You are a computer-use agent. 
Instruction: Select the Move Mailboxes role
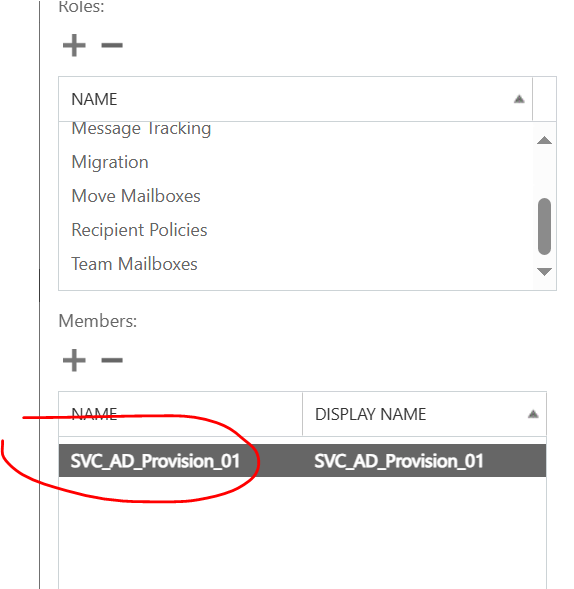click(136, 196)
